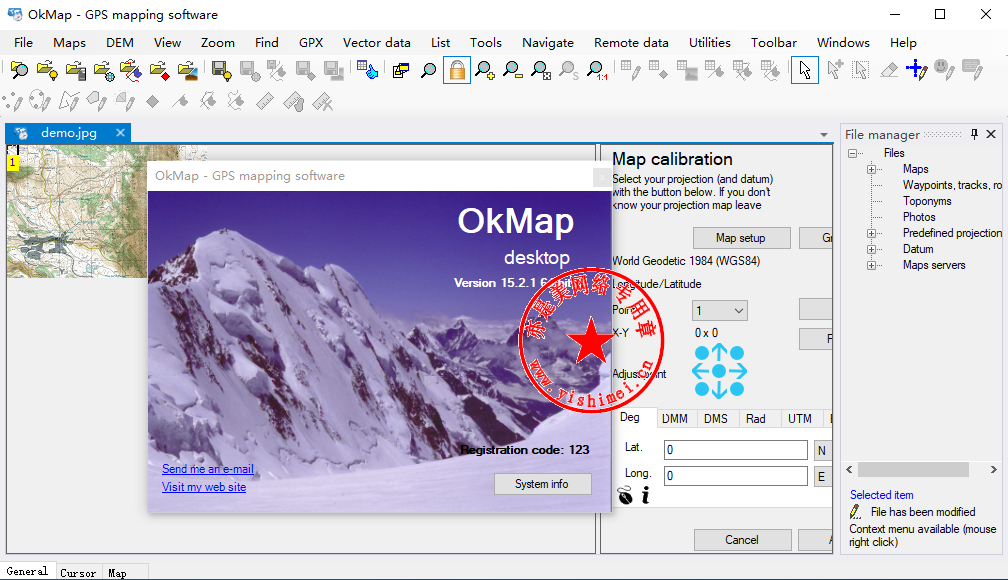The image size is (1008, 580).
Task: Collapse the Files tree root node
Action: pos(852,153)
